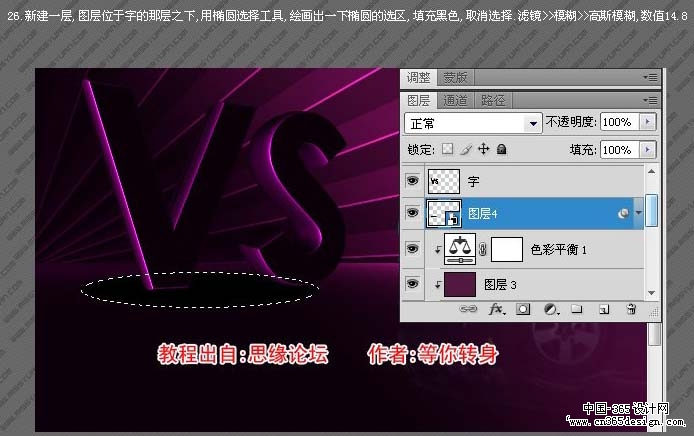Open the 调整 panel options menu icon
Viewport: 694px width, 436px height.
pos(651,77)
